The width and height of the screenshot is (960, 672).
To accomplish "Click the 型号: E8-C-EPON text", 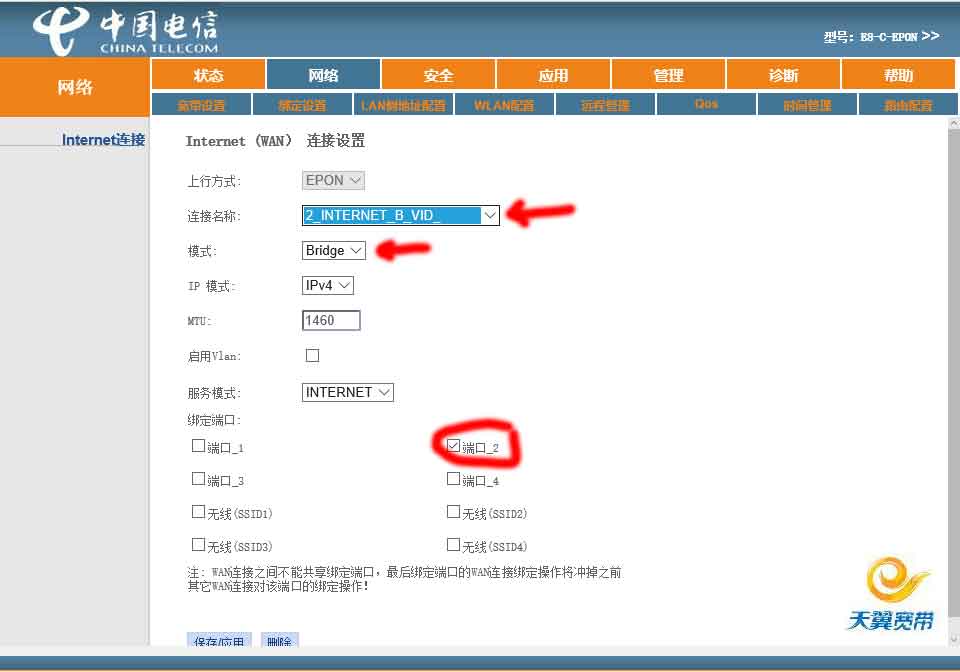I will click(870, 37).
